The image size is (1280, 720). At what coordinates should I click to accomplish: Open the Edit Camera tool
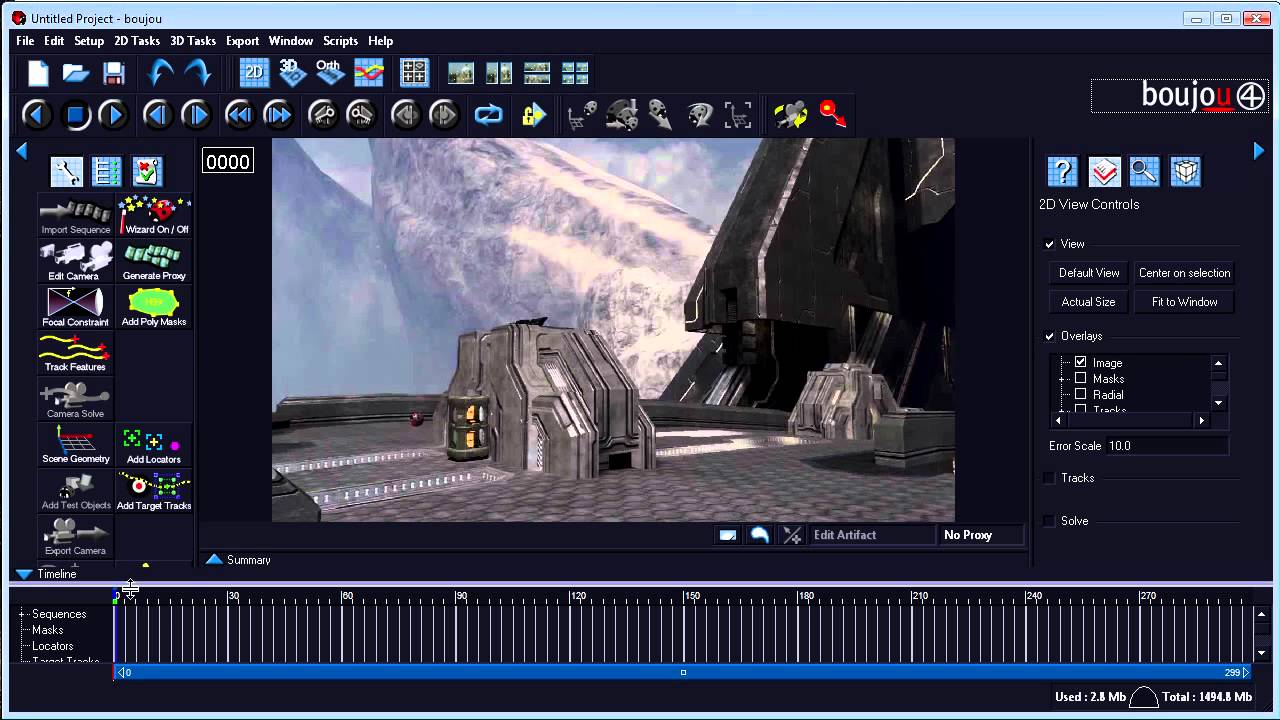76,263
